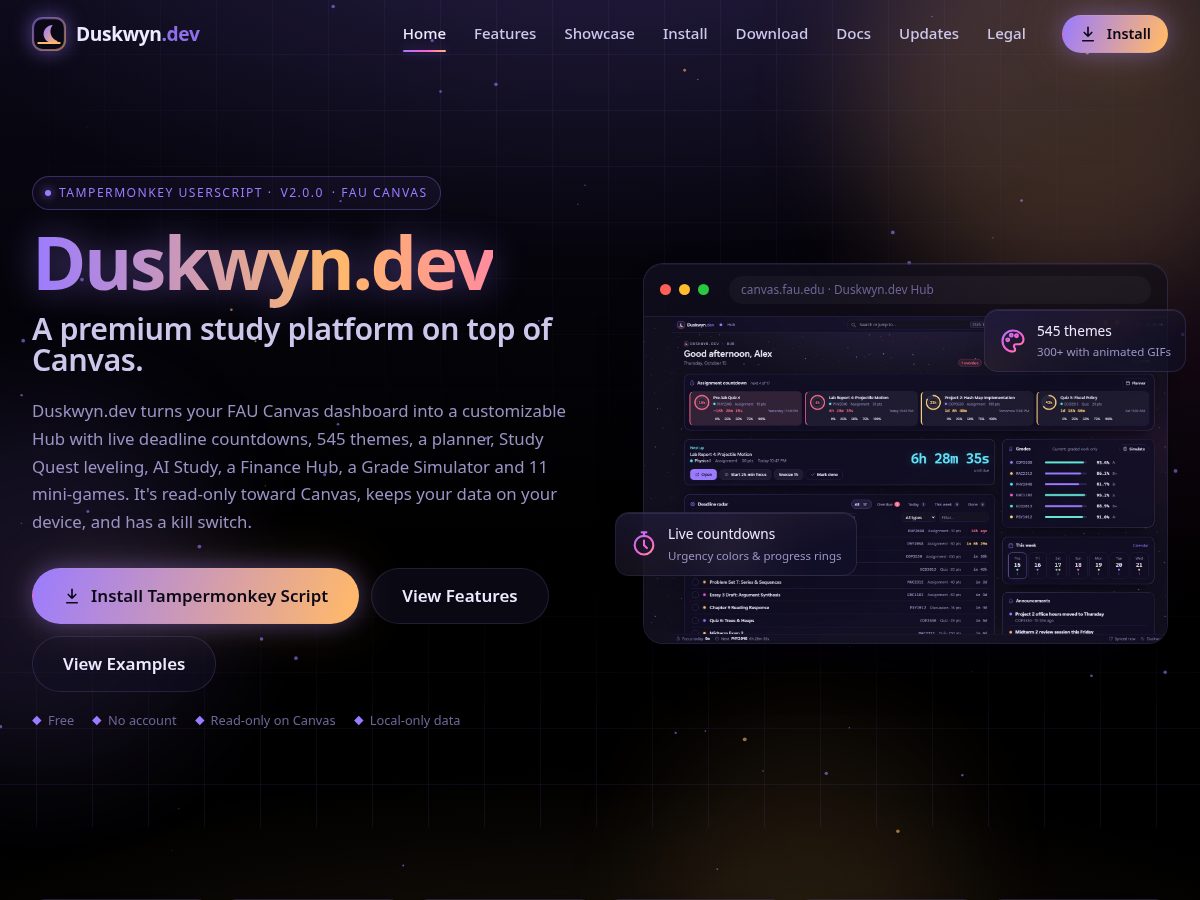The width and height of the screenshot is (1200, 900).
Task: Click the 6h 28m 35s countdown timer
Action: 949,458
